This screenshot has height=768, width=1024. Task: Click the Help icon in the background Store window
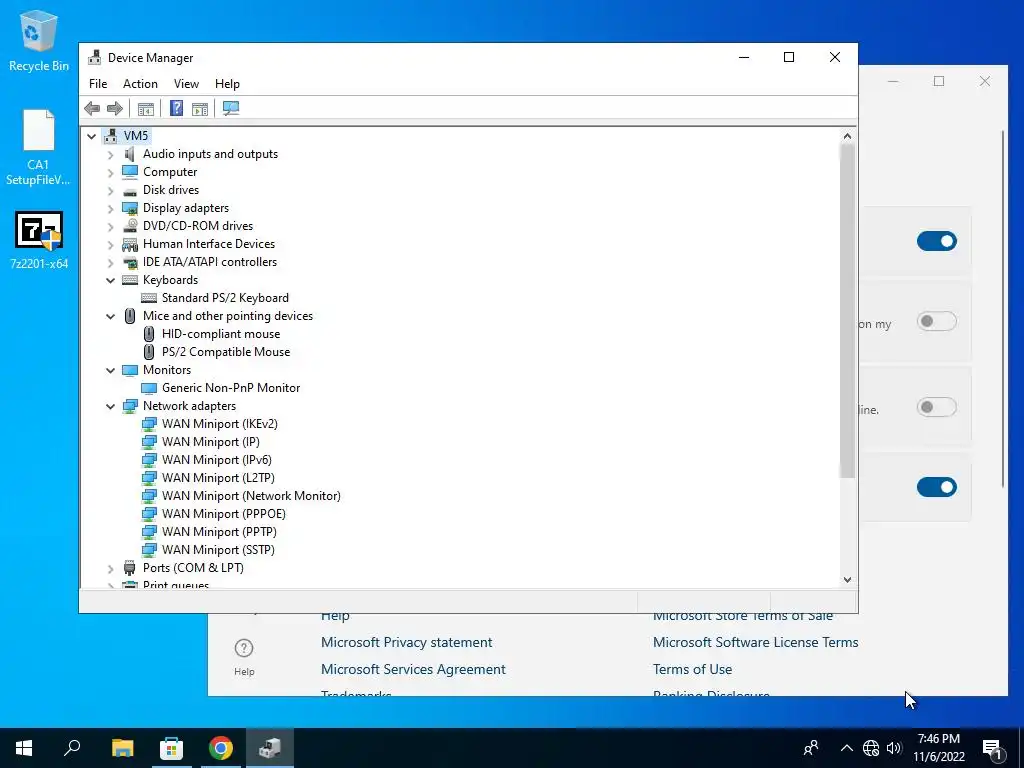pyautogui.click(x=244, y=656)
